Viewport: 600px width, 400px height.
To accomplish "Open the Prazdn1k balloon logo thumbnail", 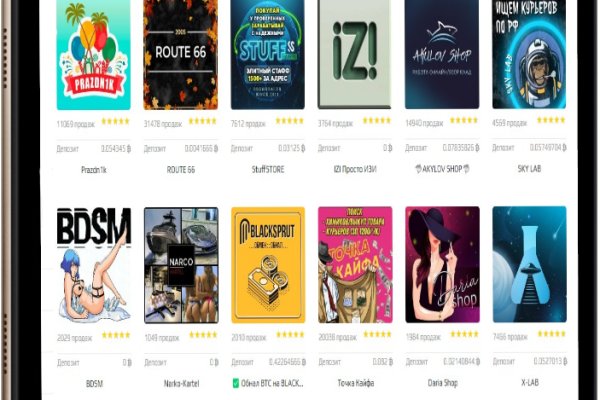I will pyautogui.click(x=93, y=55).
